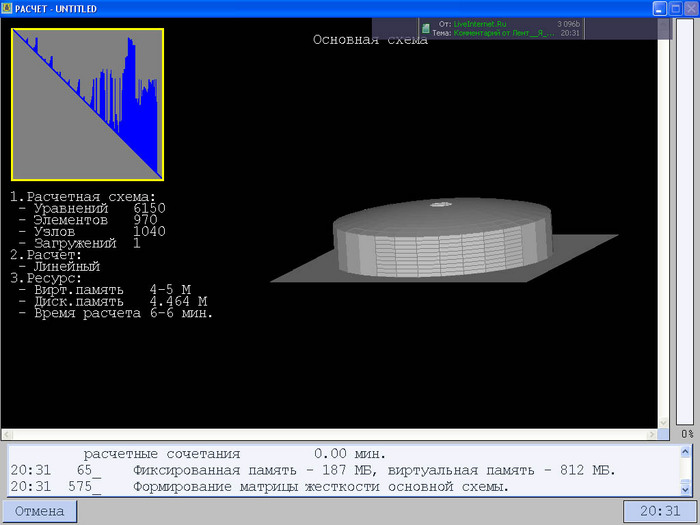Click the Формирование матрицы жесткости log line
The width and height of the screenshot is (700, 525).
pos(260,487)
